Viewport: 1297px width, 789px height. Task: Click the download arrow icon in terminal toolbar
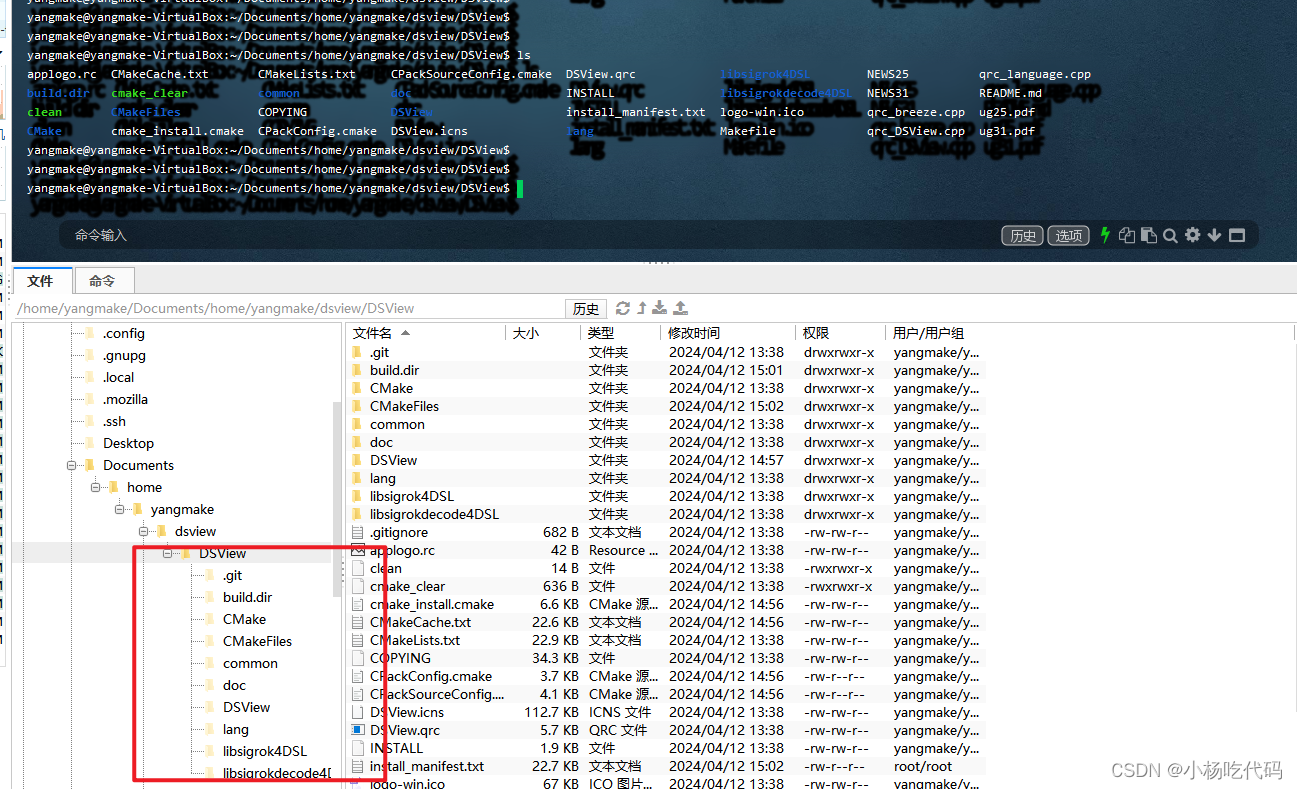coord(1214,235)
